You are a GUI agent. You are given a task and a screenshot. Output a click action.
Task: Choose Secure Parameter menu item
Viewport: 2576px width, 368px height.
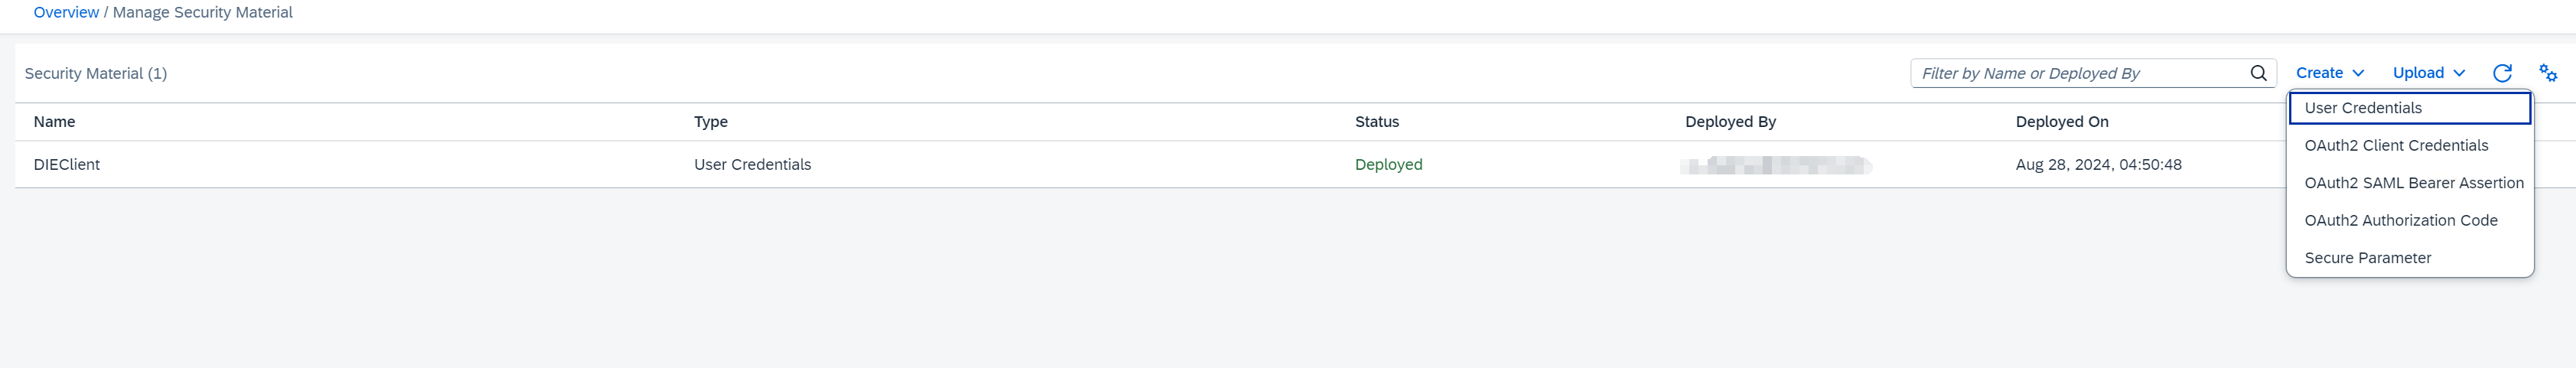(2367, 258)
